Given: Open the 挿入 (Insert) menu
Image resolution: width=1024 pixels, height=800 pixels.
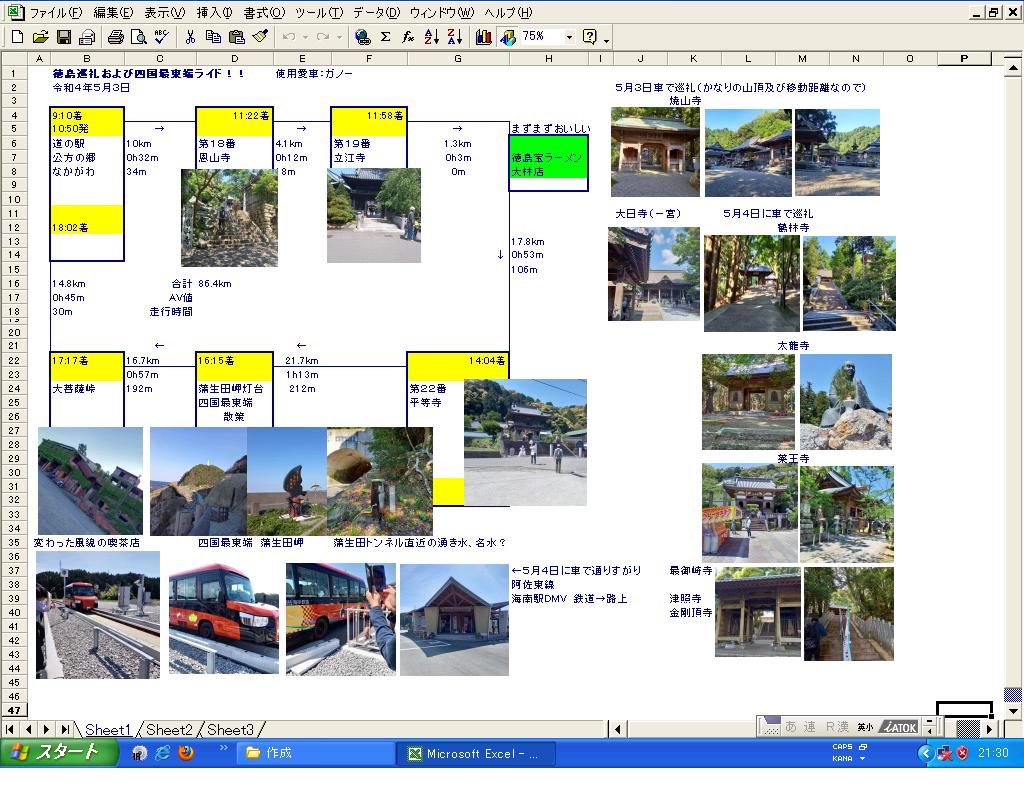Looking at the screenshot, I should click(214, 13).
